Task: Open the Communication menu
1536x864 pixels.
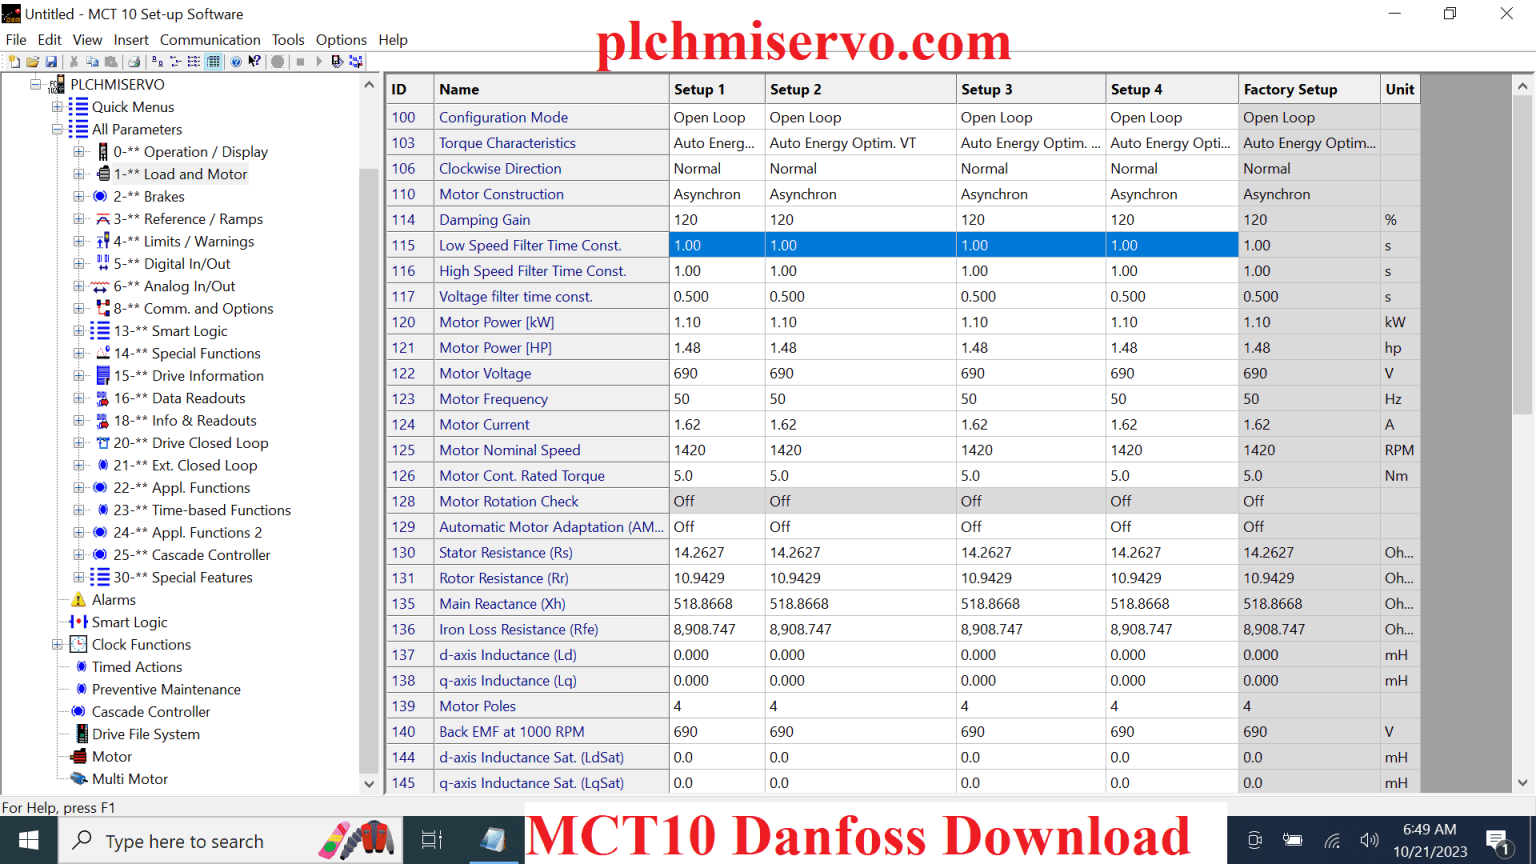Action: (210, 39)
